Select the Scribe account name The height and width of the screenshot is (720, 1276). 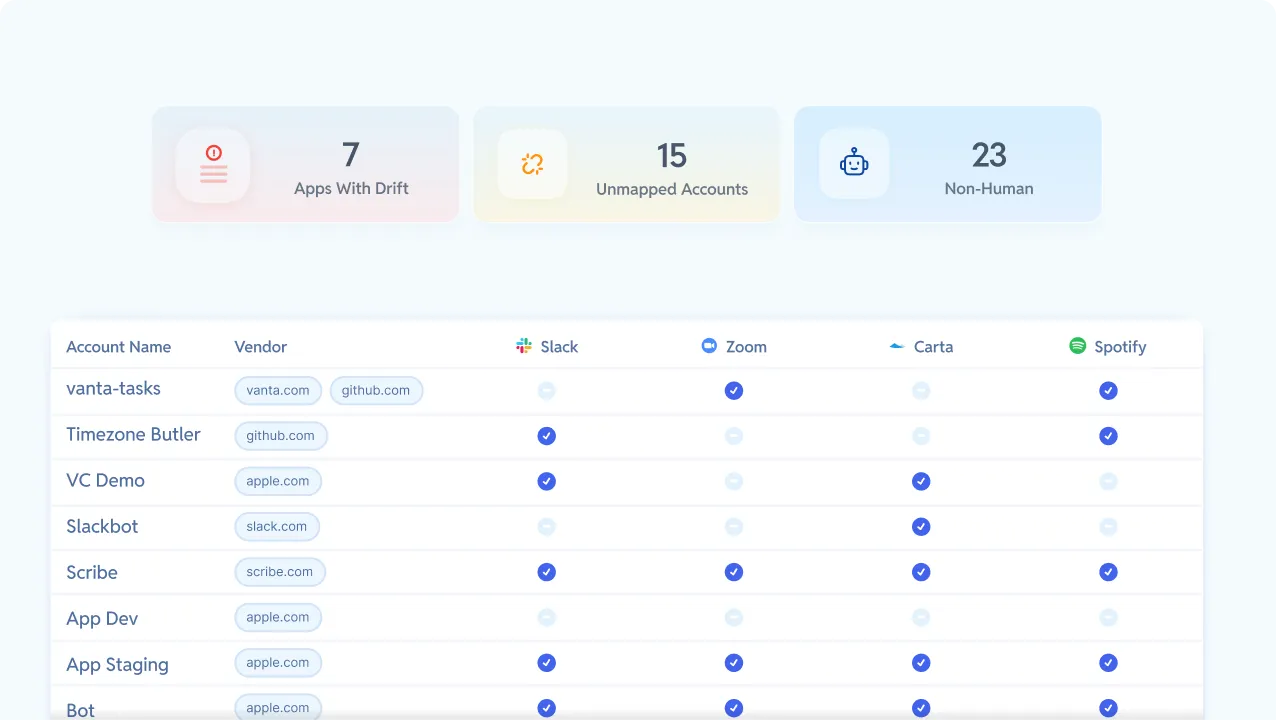(x=92, y=572)
